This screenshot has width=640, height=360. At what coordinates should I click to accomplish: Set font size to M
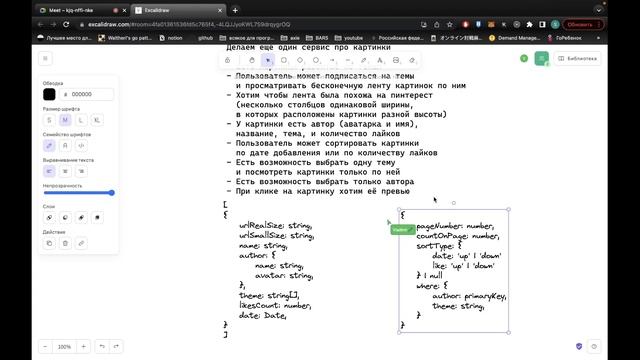tap(65, 120)
